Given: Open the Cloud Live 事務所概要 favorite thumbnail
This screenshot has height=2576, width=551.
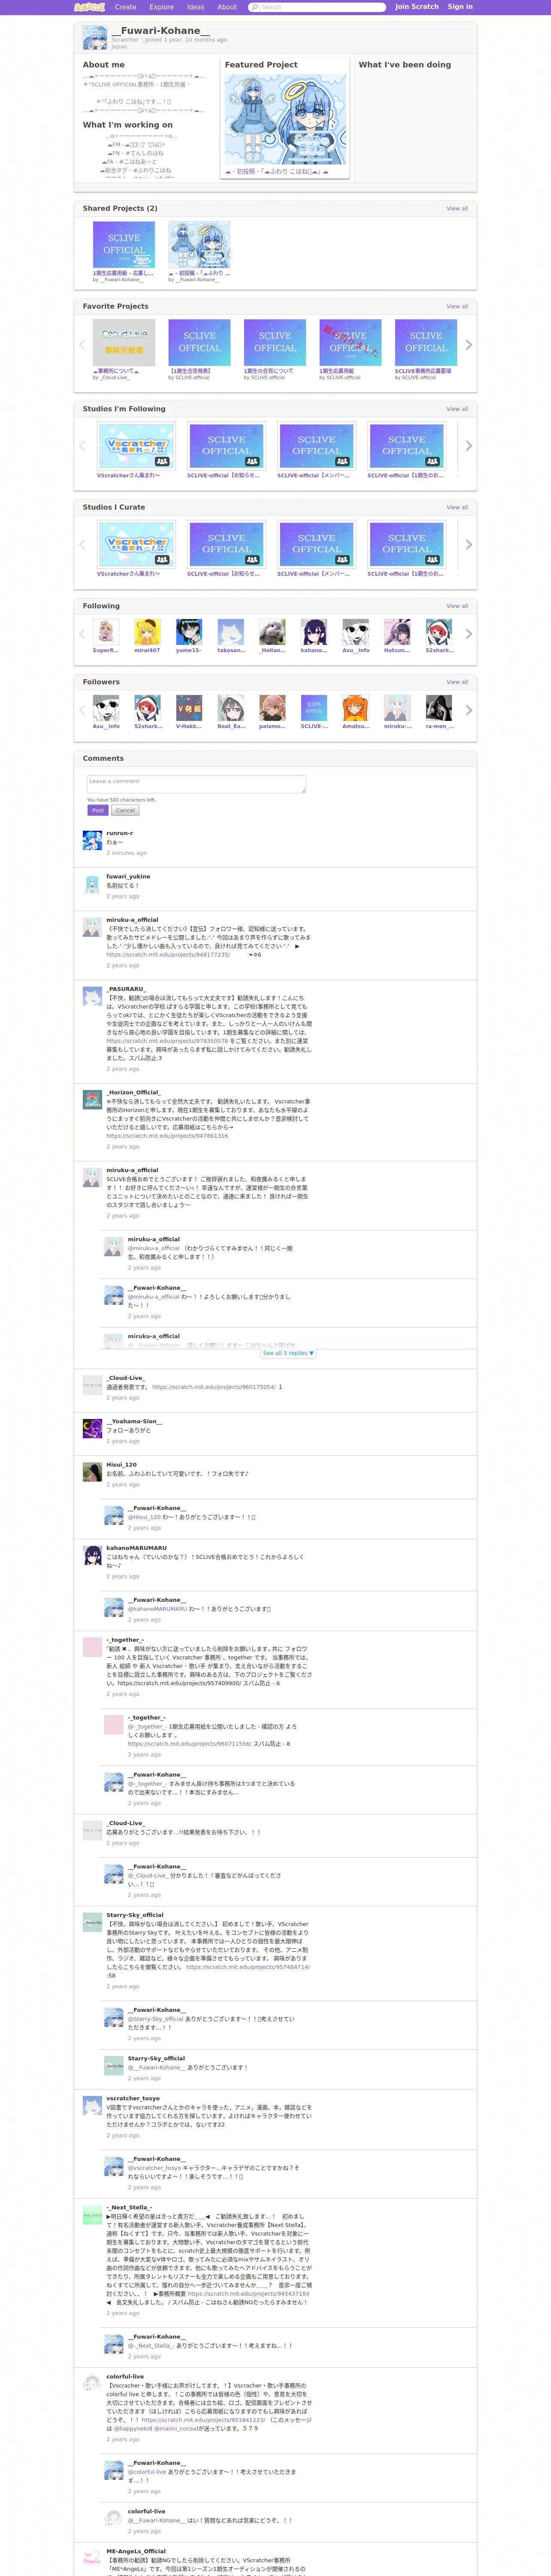Looking at the screenshot, I should point(124,343).
